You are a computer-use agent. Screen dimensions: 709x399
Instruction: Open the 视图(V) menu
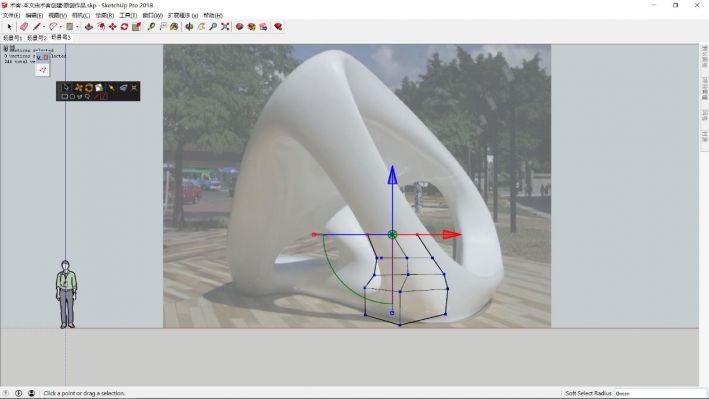57,15
